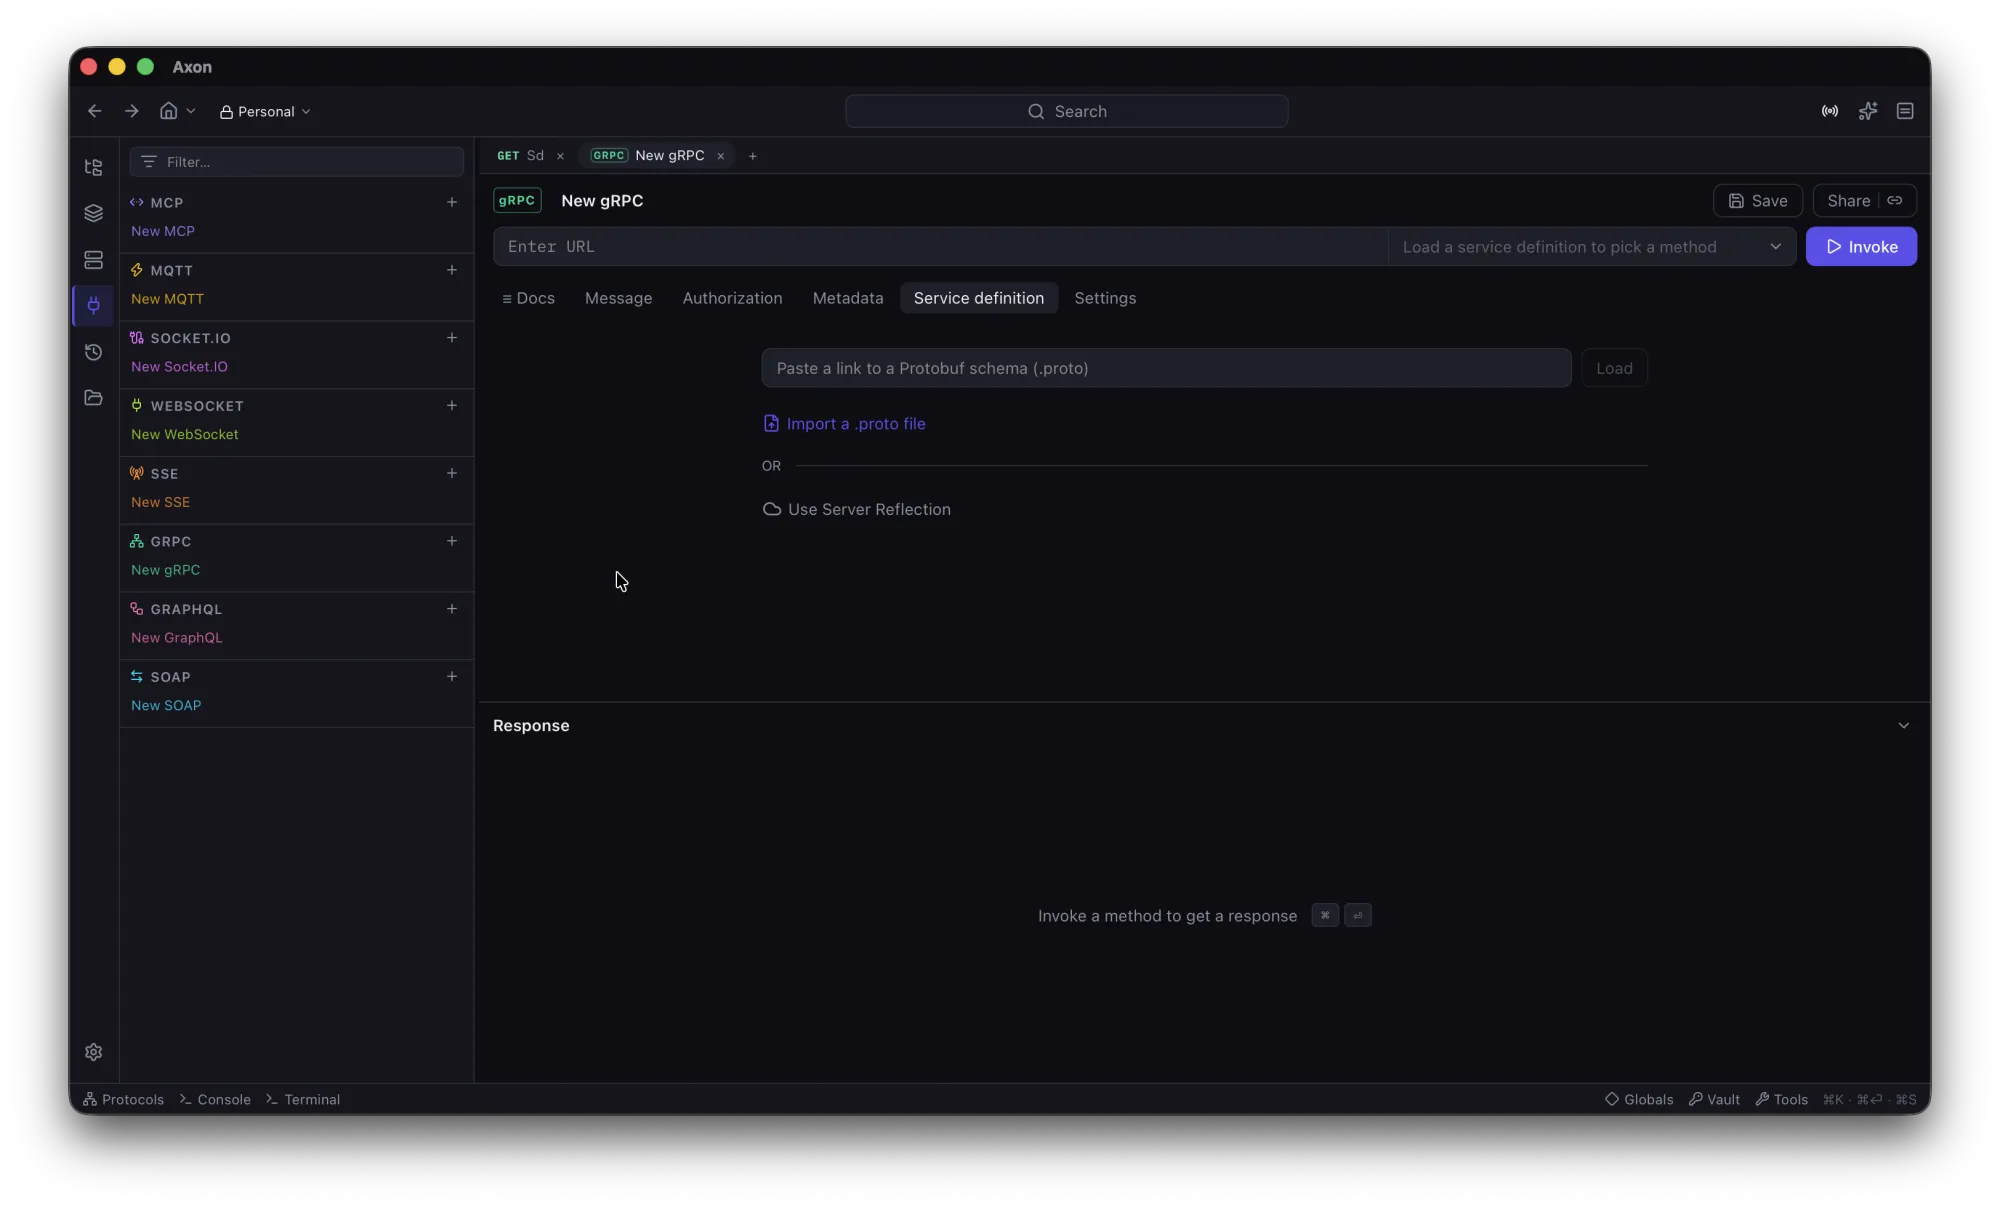Toggle the side panel layout icon at top right
The image size is (2000, 1206).
click(x=1905, y=111)
